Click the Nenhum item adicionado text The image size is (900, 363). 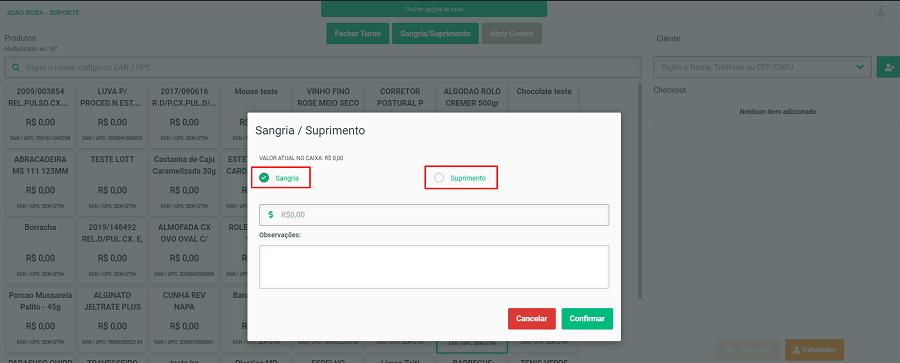pyautogui.click(x=778, y=111)
